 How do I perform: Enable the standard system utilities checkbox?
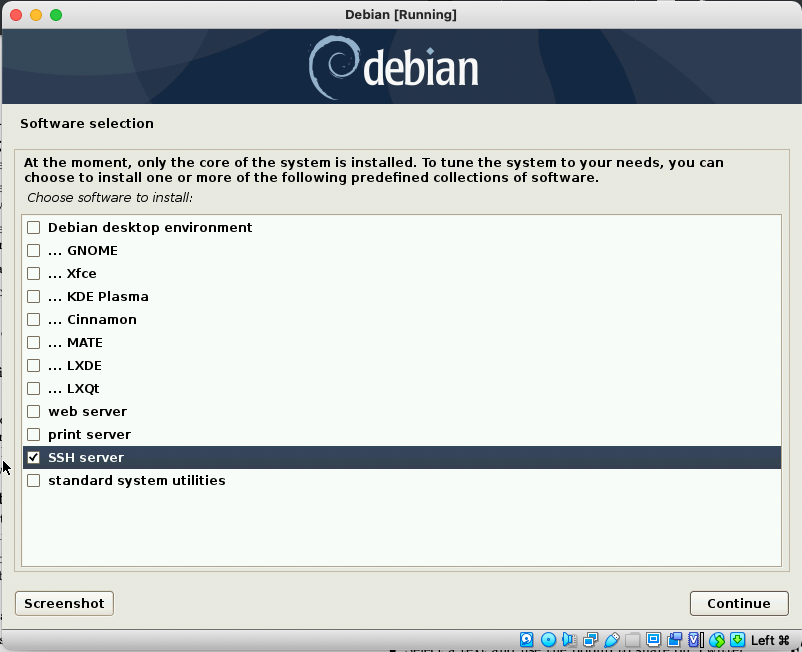tap(34, 480)
